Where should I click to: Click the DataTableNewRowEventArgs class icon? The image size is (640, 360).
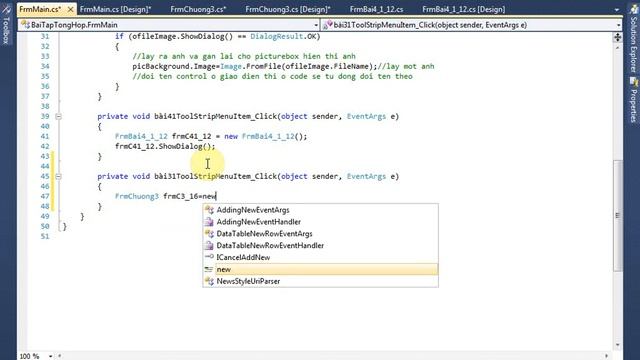click(x=209, y=233)
